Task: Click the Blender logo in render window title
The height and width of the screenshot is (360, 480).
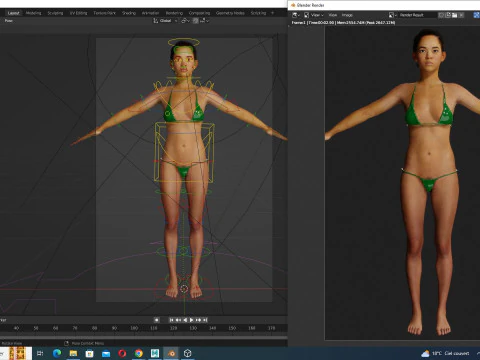Action: coord(293,5)
